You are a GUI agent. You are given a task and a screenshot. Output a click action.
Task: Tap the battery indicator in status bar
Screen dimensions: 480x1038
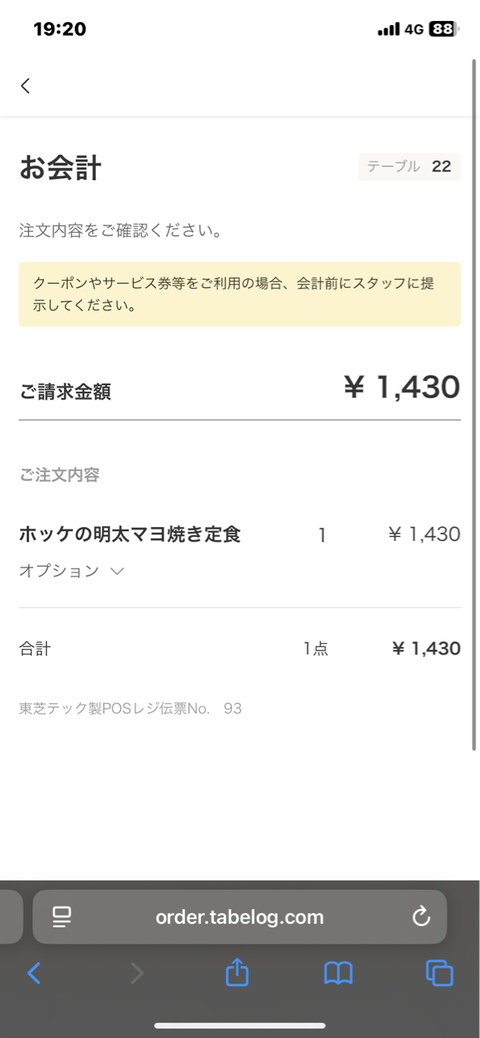click(444, 29)
